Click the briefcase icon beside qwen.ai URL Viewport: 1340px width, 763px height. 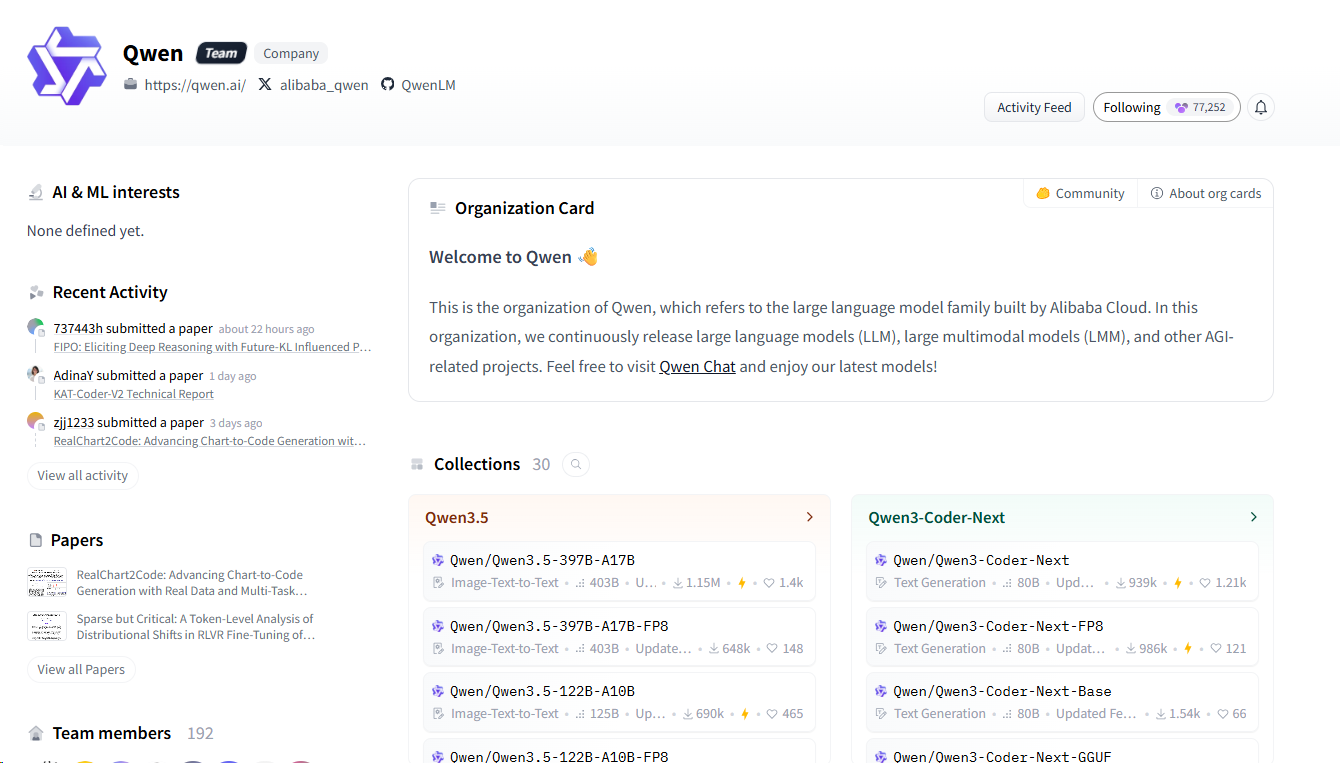click(130, 85)
